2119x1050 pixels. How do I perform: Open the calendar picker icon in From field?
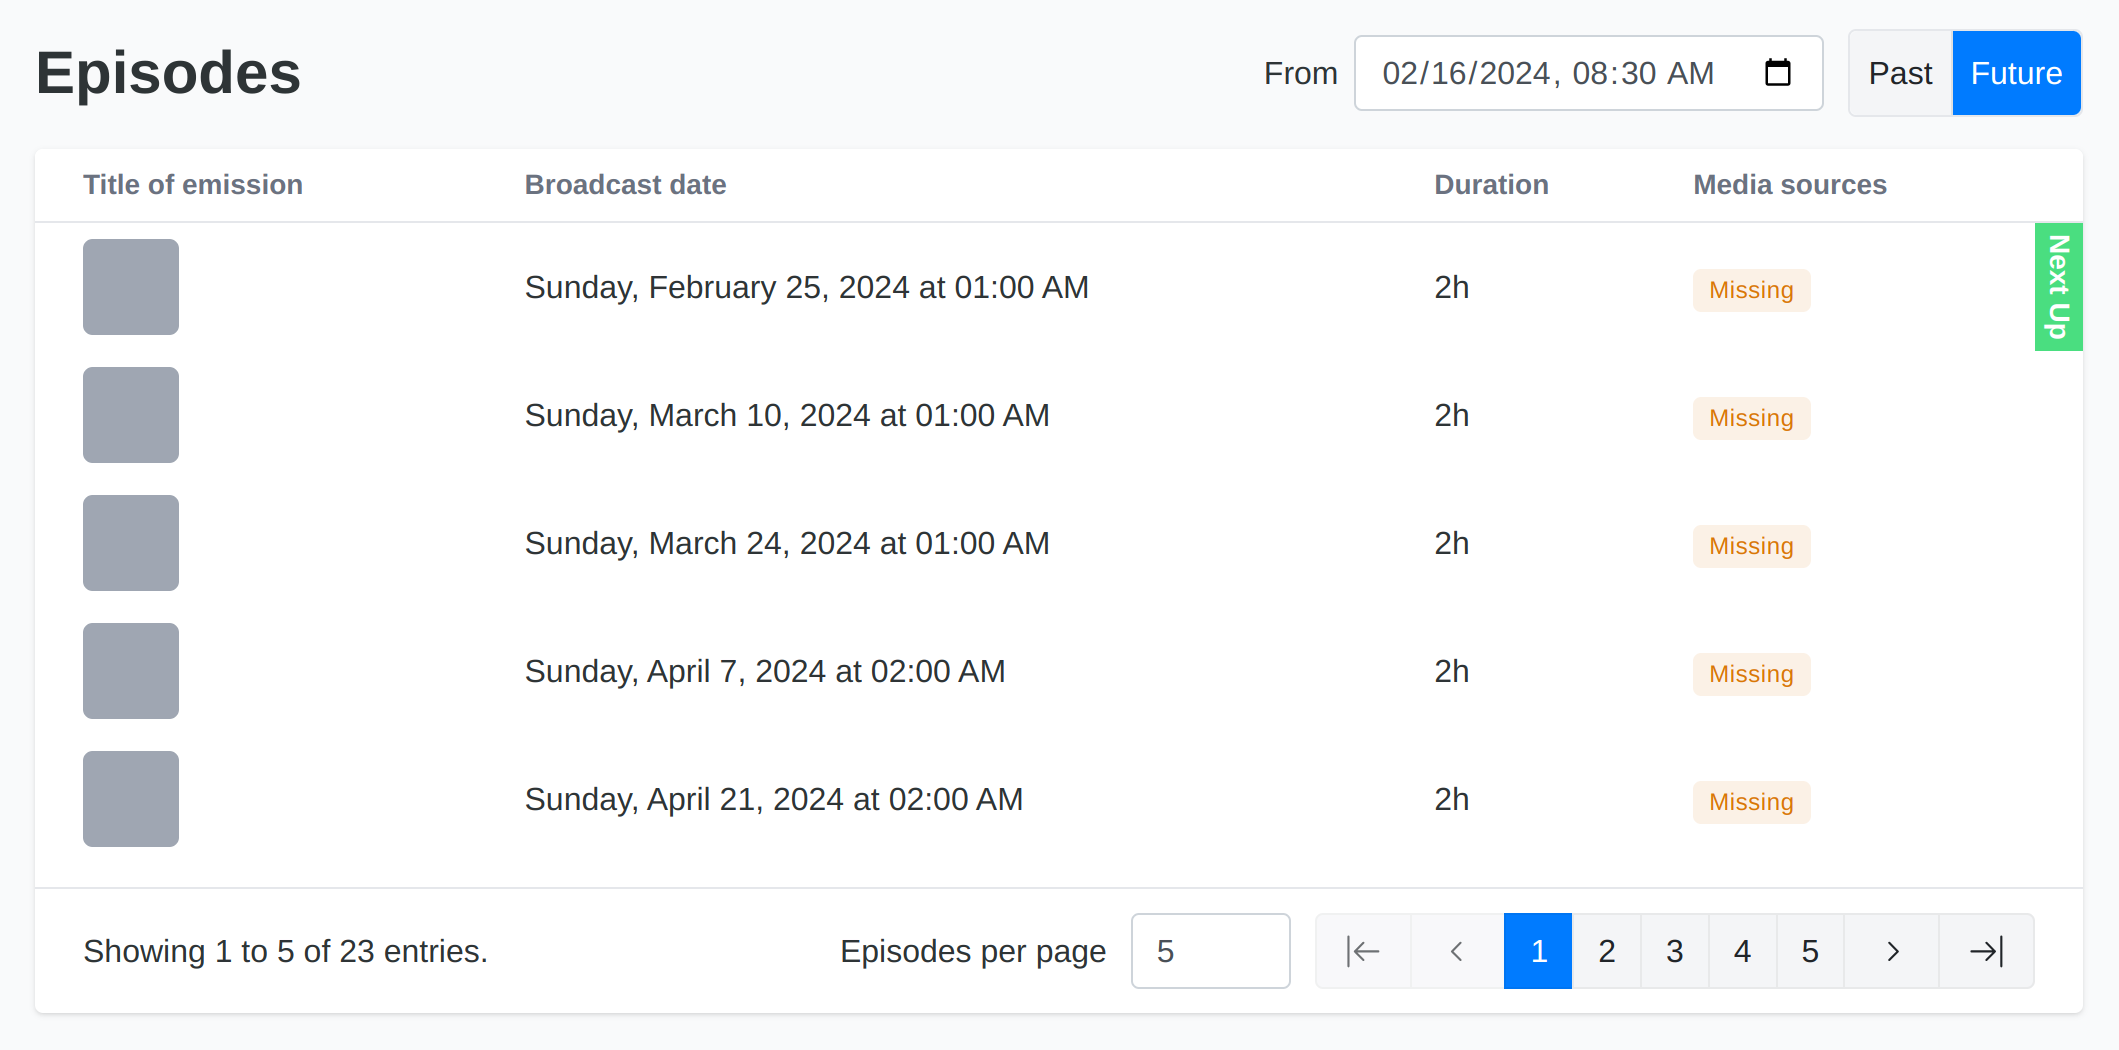tap(1777, 73)
